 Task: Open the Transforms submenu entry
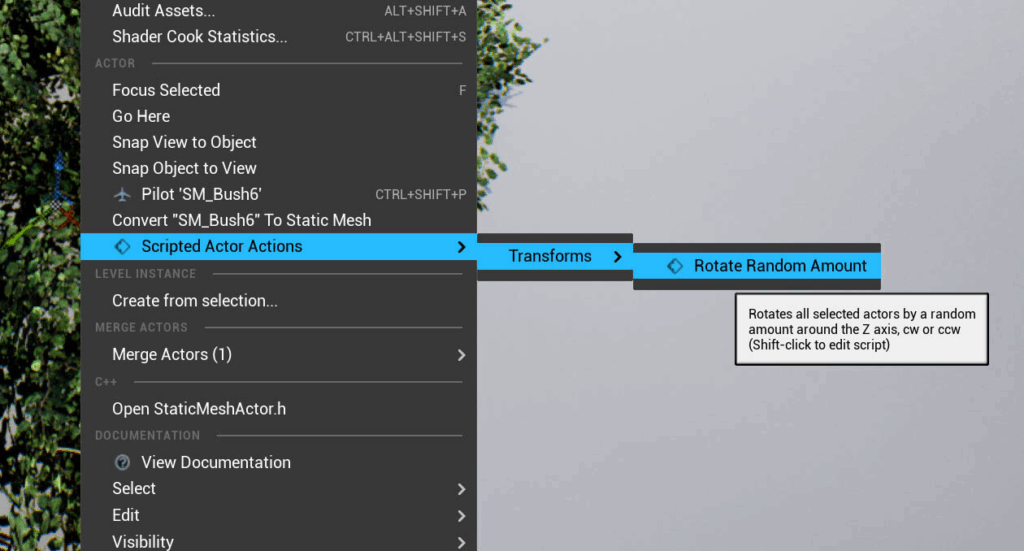tap(555, 257)
